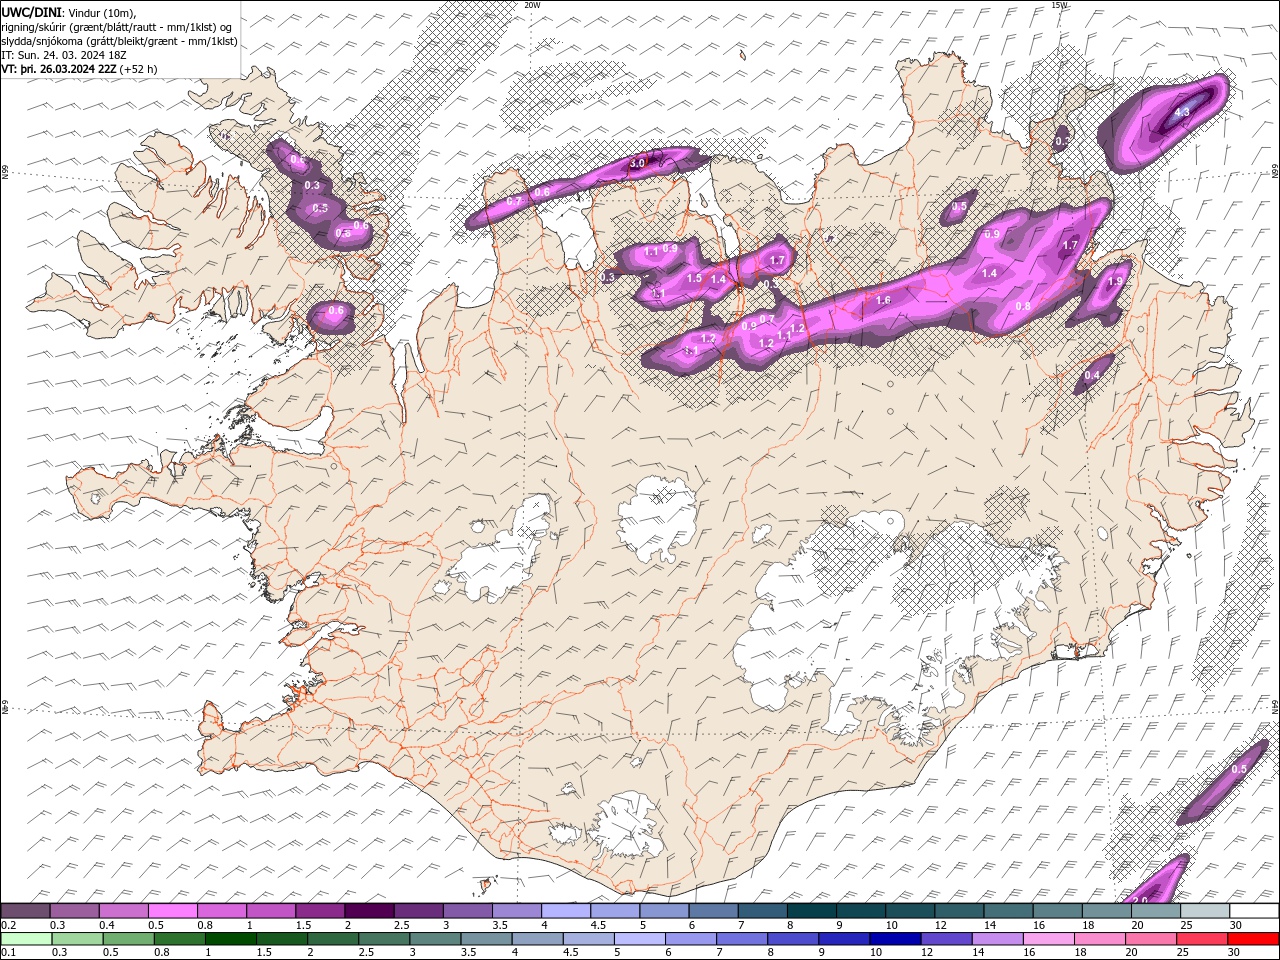The width and height of the screenshot is (1280, 960).
Task: Click bottom legend swatch between 3 and 3.5
Action: point(435,939)
